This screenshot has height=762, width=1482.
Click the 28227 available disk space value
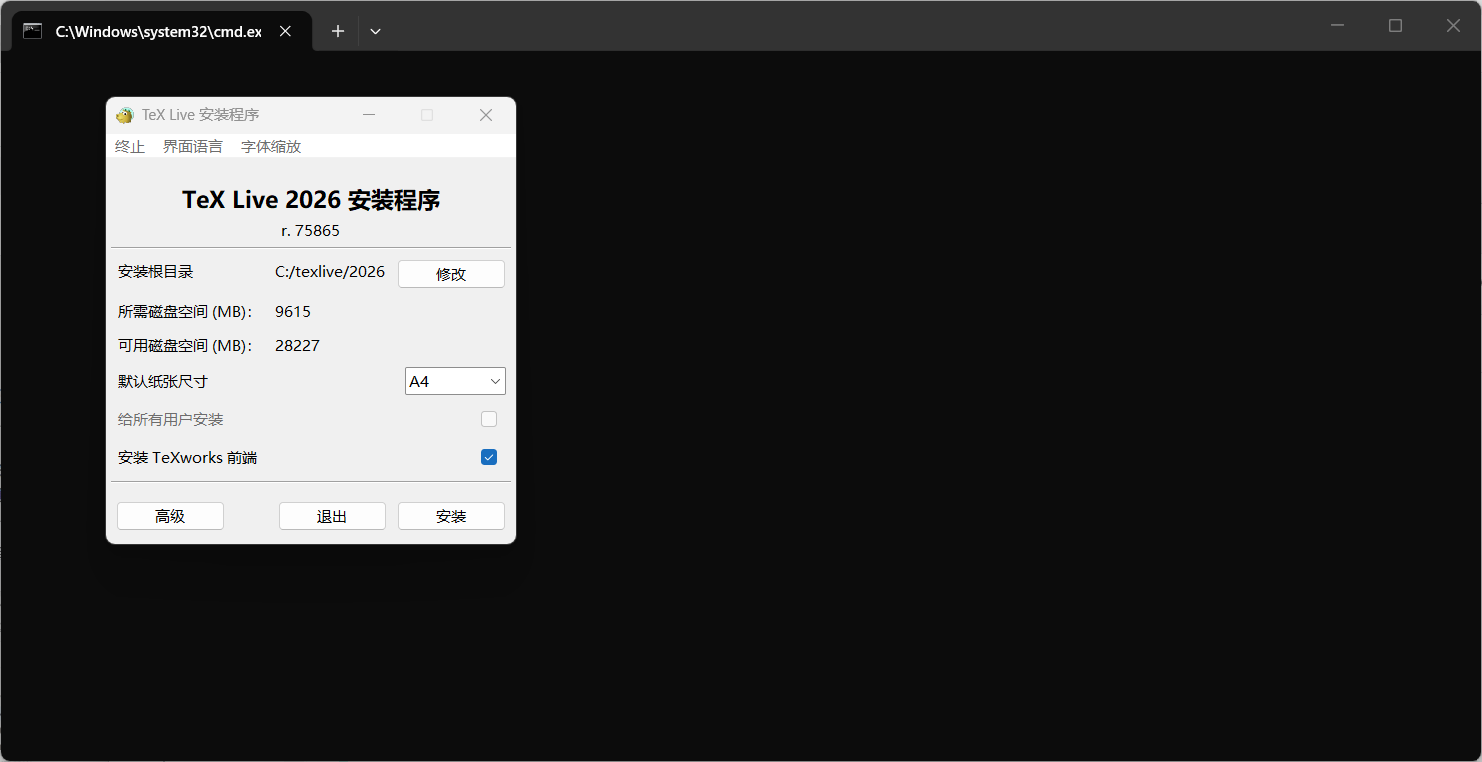pos(297,346)
